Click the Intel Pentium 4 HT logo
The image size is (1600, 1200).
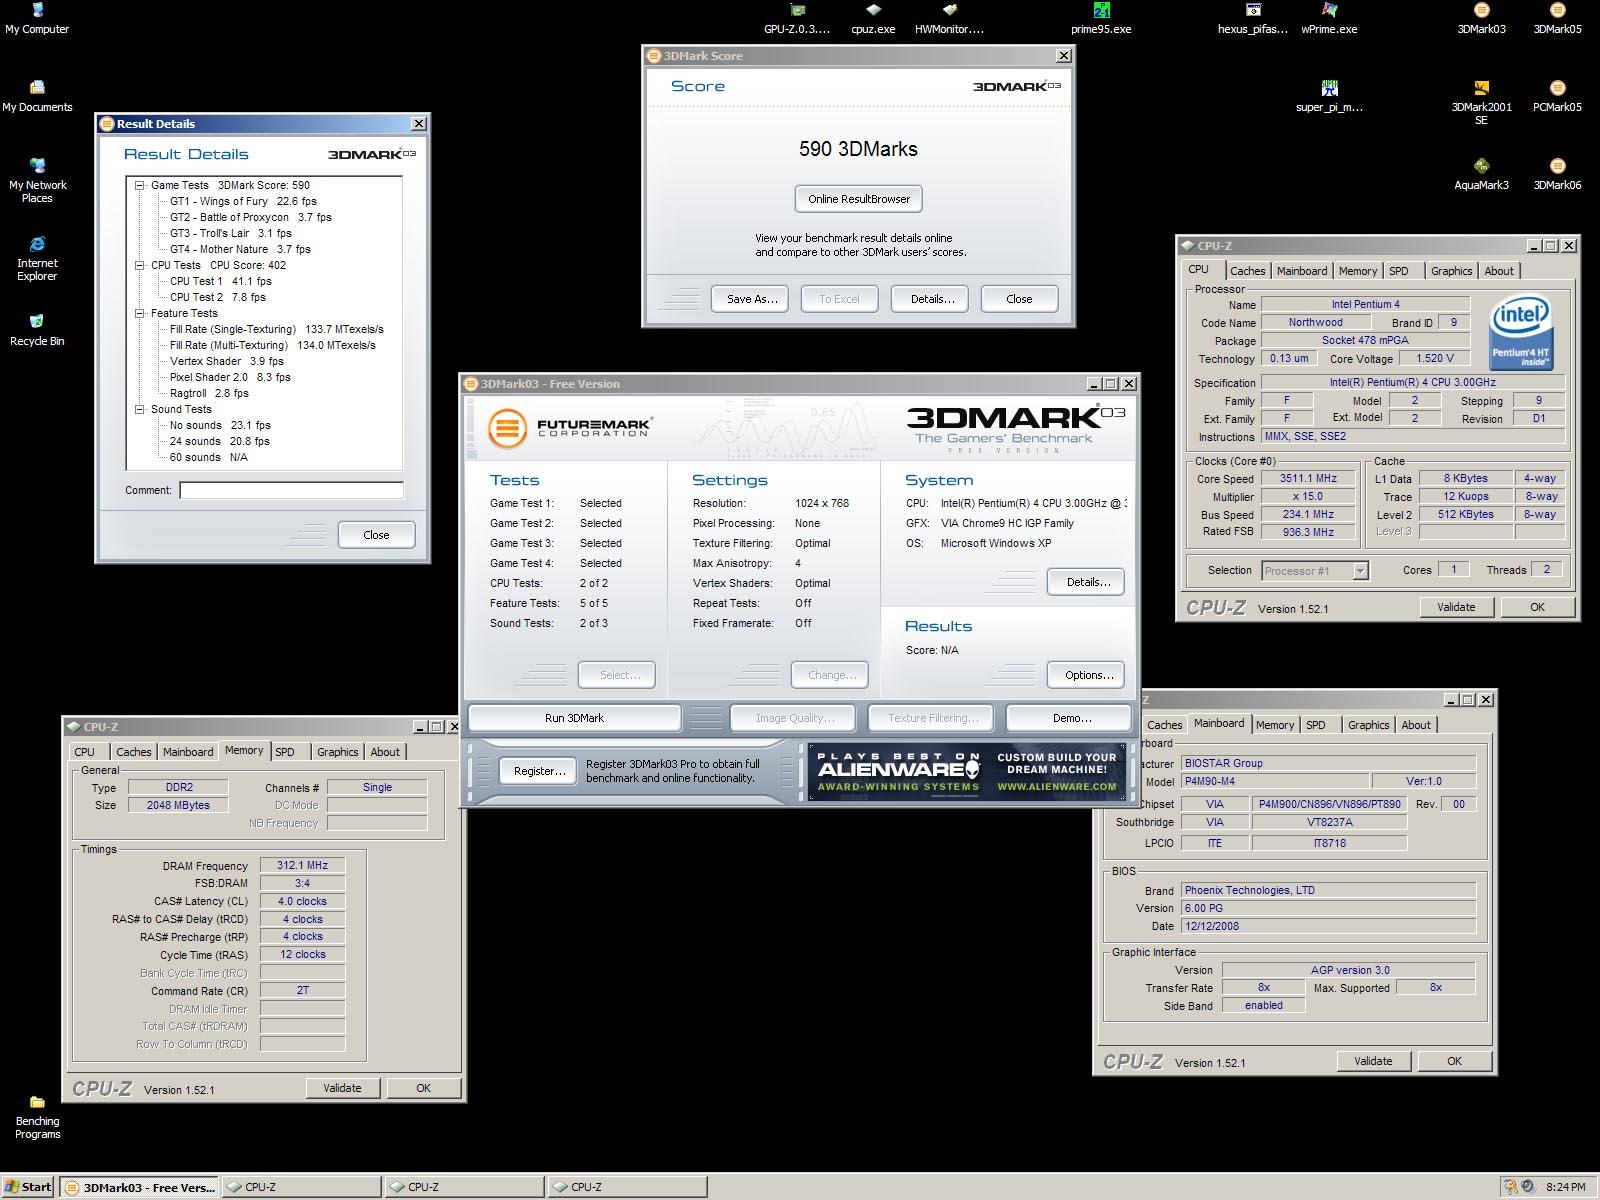pyautogui.click(x=1520, y=334)
